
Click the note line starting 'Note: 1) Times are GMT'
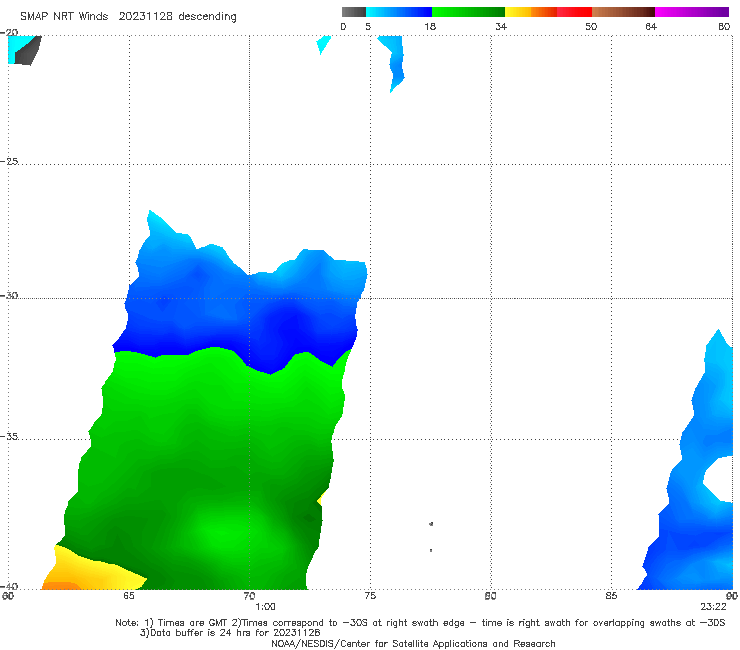tap(420, 623)
